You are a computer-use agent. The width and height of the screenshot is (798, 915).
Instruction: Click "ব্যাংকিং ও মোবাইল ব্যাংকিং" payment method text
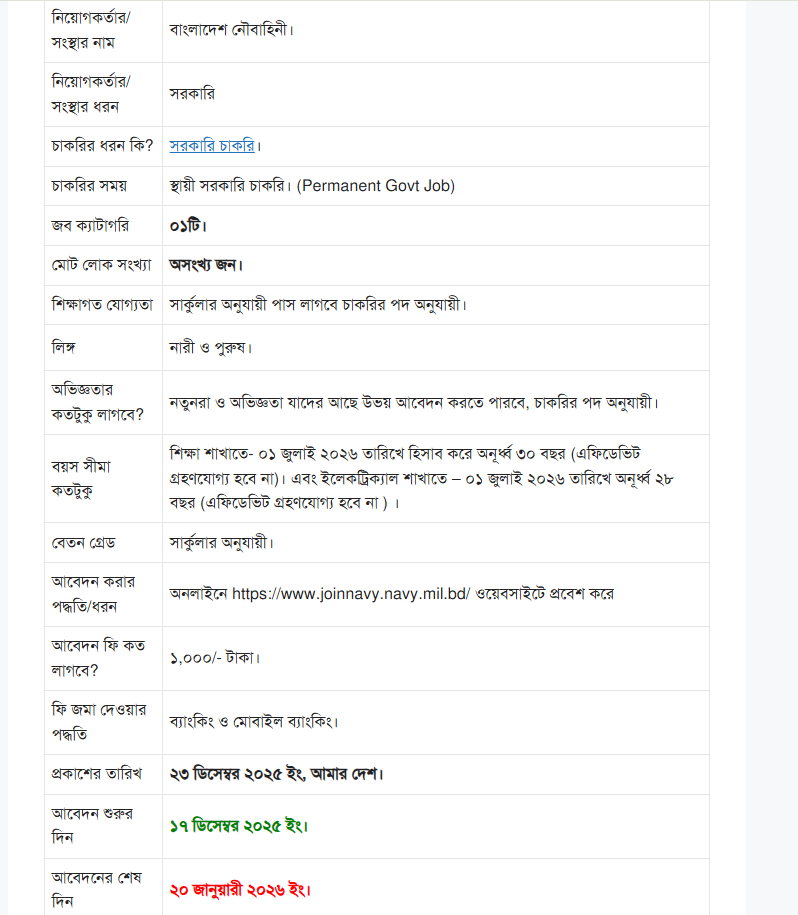pos(268,722)
